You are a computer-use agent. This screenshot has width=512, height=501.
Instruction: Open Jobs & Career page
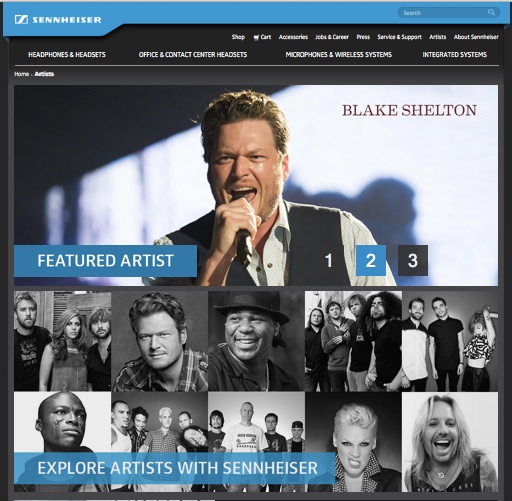(332, 37)
